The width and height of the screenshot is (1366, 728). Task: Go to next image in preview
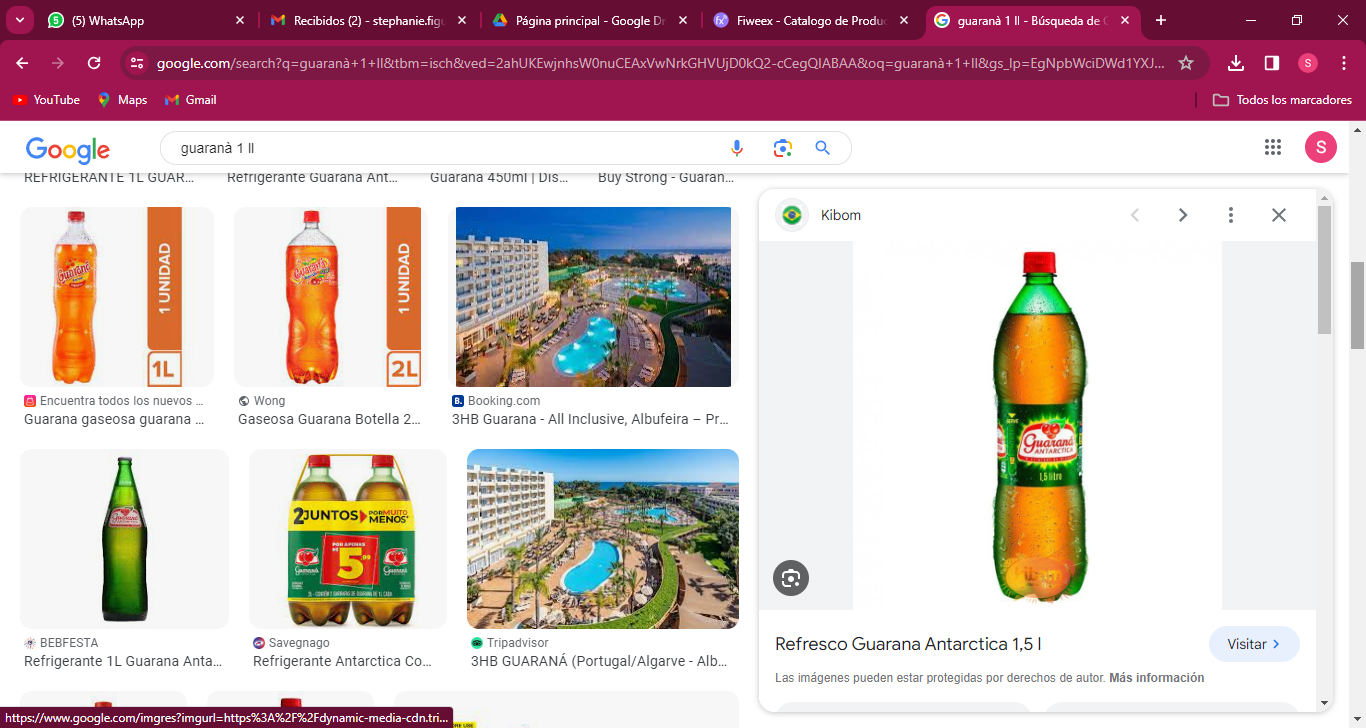(x=1182, y=215)
